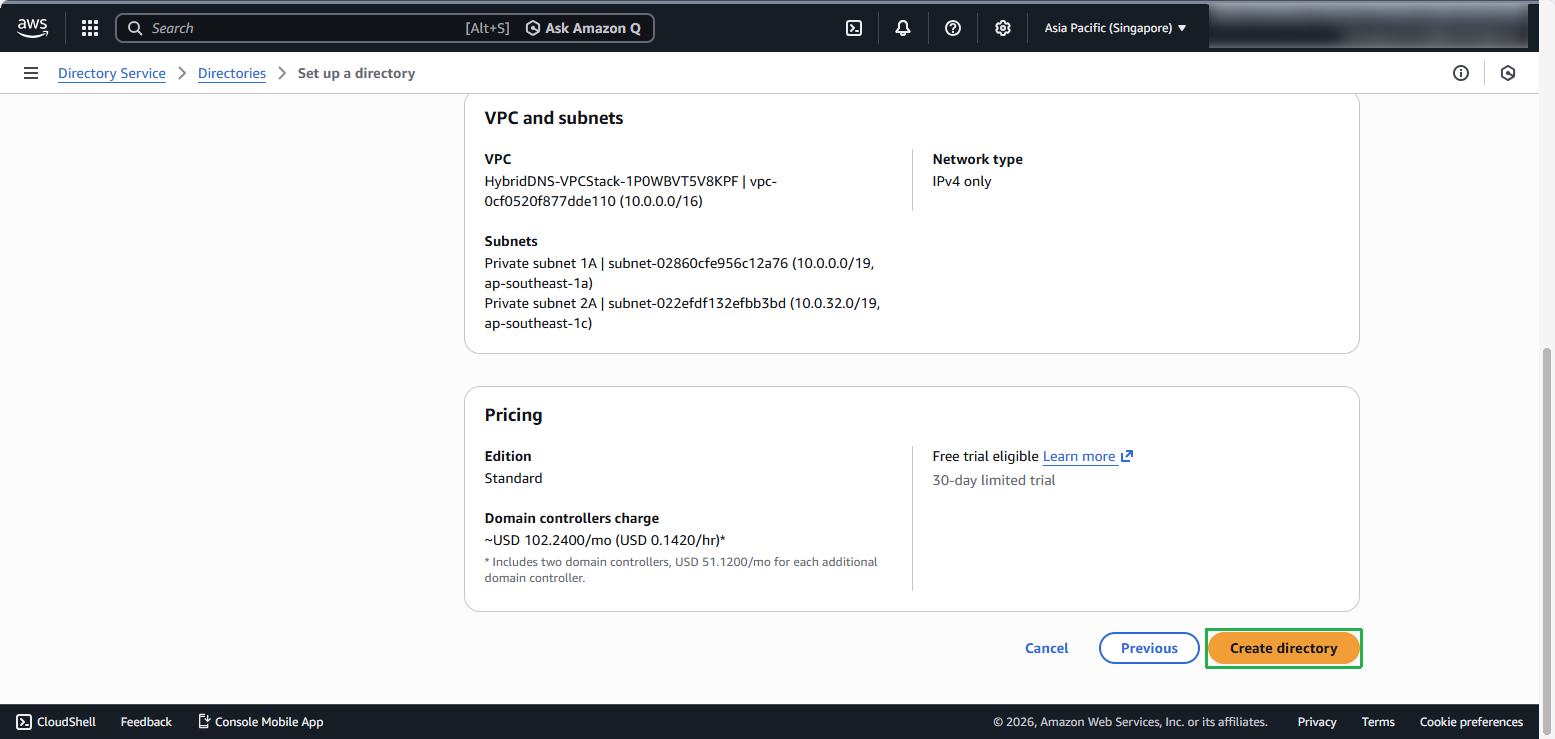Open Cookie preferences in the footer
Viewport: 1555px width, 739px height.
pyautogui.click(x=1471, y=722)
